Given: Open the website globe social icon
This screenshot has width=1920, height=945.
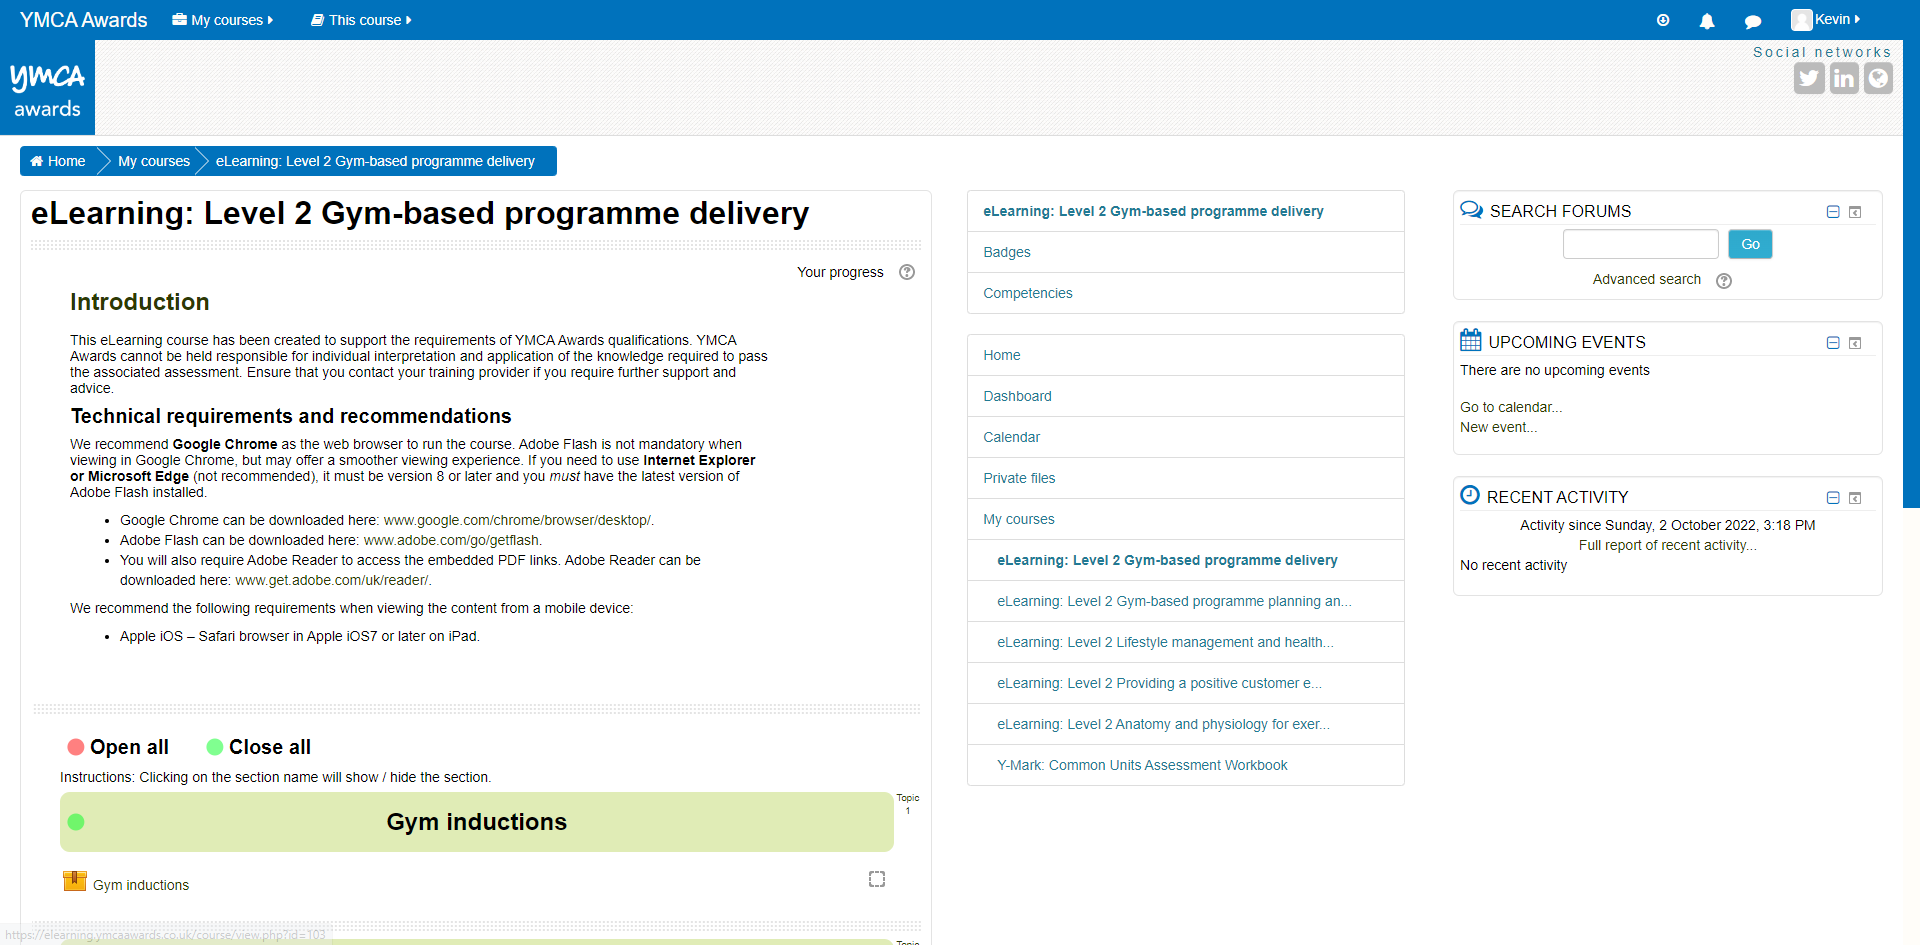Looking at the screenshot, I should [x=1878, y=78].
